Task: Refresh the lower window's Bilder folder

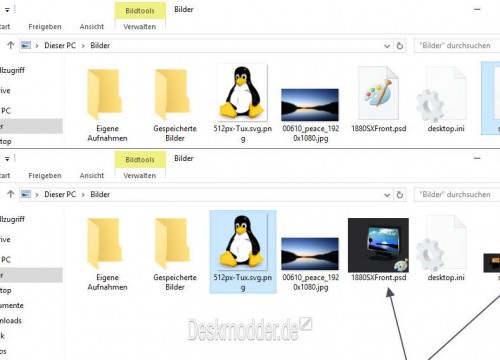Action: [400, 195]
